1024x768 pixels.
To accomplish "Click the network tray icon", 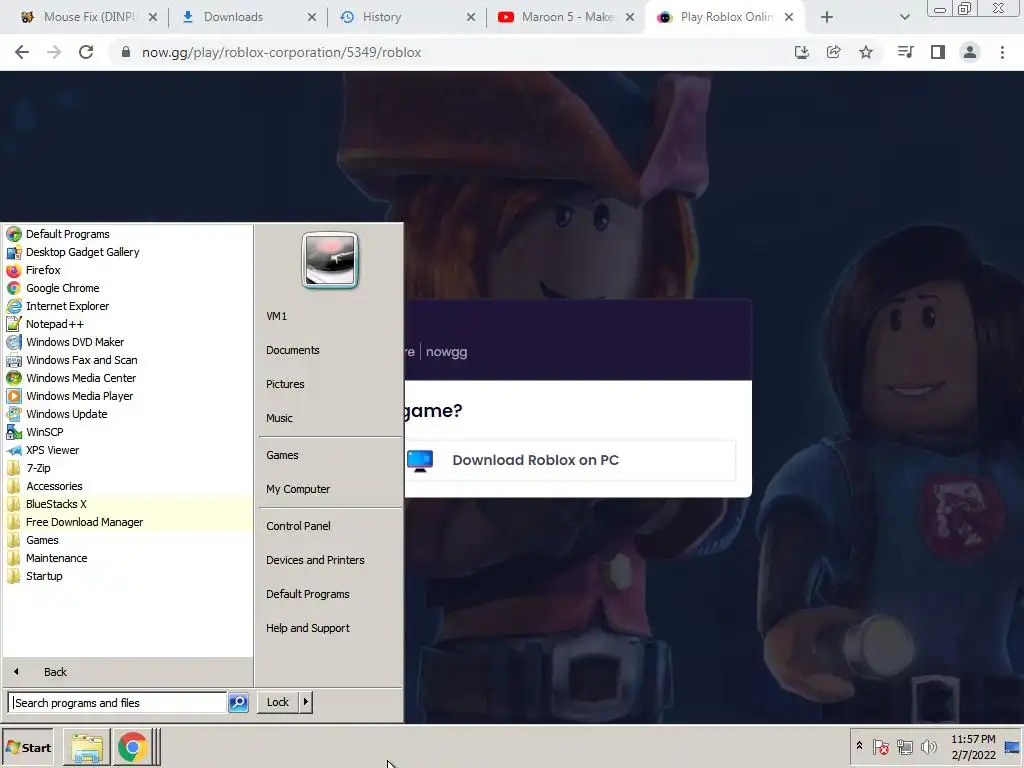I will pos(904,746).
